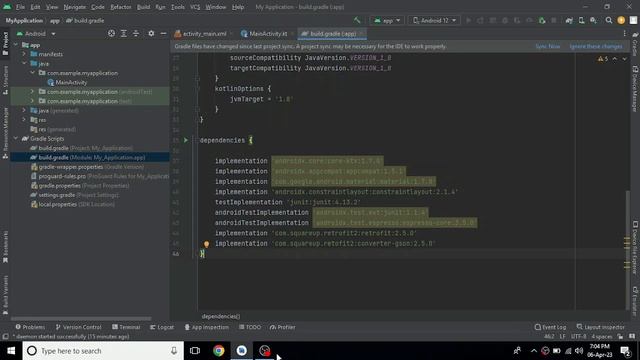Image resolution: width=640 pixels, height=360 pixels.
Task: Click Collapse All icon in Project panel
Action: [x=136, y=33]
